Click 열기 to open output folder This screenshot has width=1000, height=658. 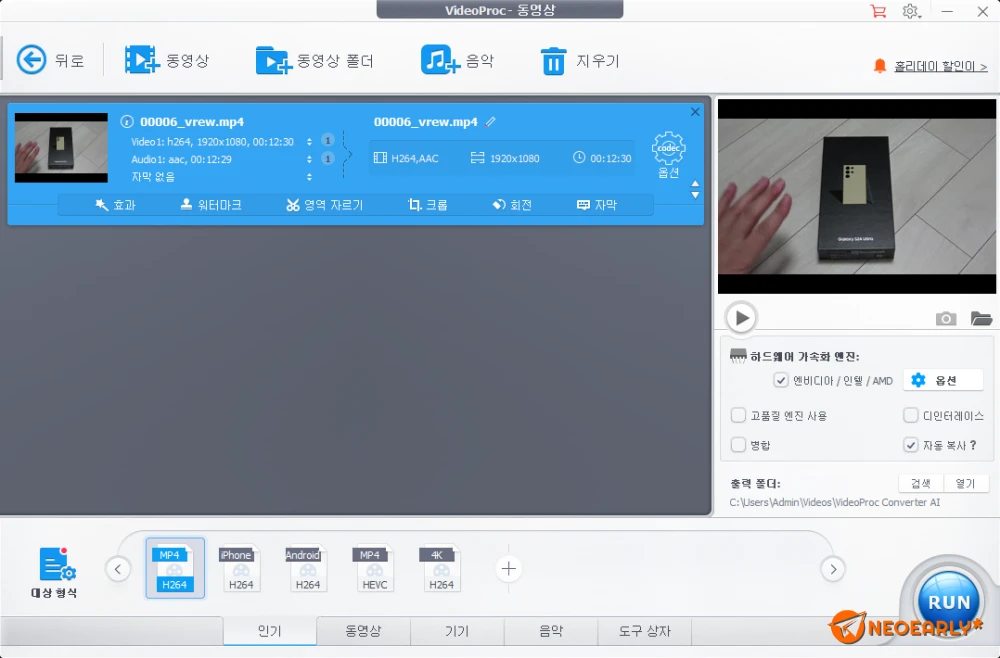click(x=966, y=483)
